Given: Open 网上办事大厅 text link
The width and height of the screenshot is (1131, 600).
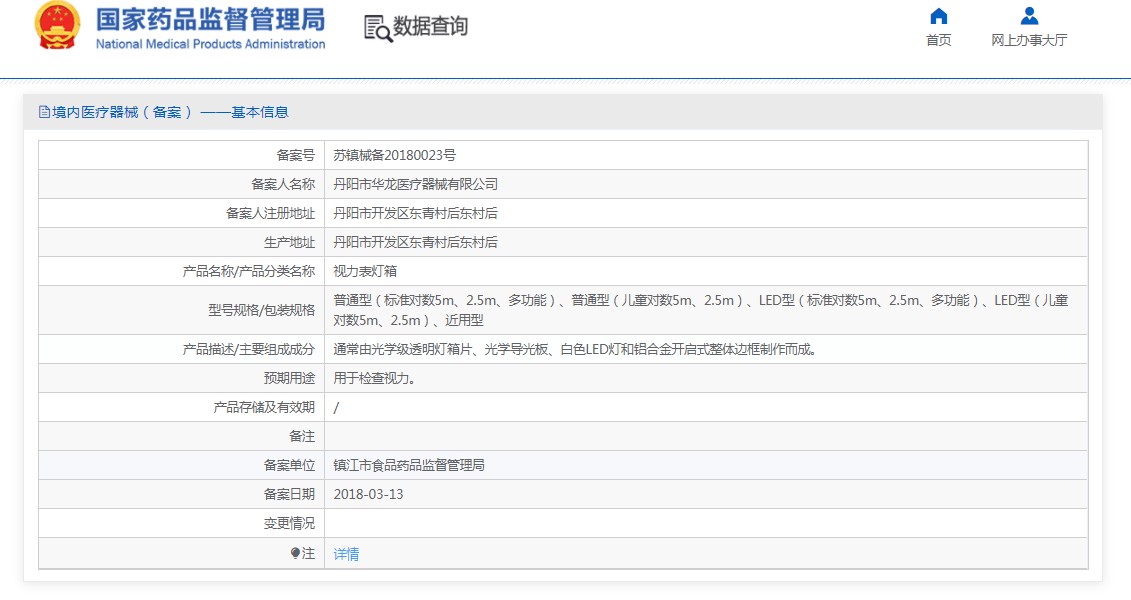Looking at the screenshot, I should (1029, 40).
